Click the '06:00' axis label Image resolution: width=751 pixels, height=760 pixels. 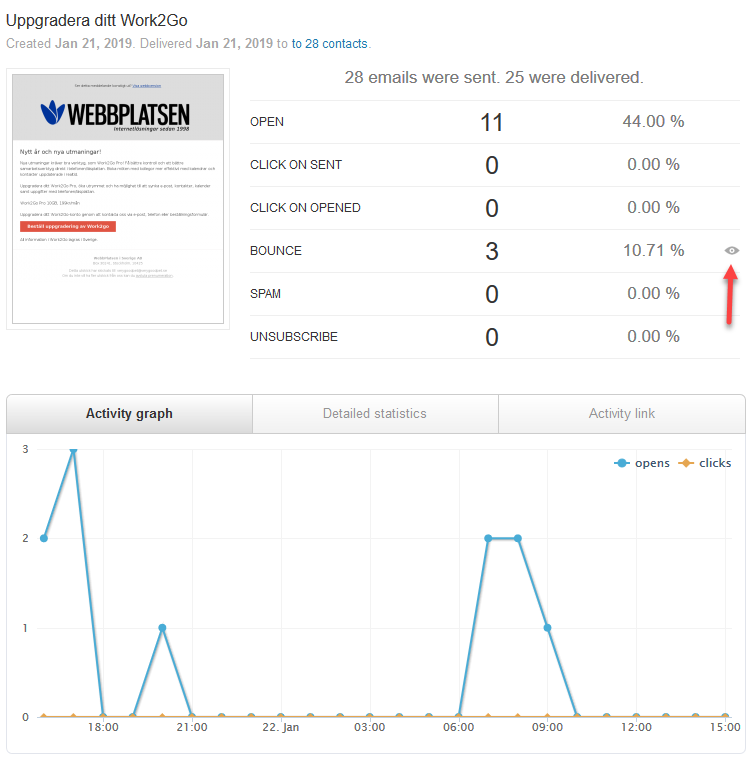pos(458,727)
